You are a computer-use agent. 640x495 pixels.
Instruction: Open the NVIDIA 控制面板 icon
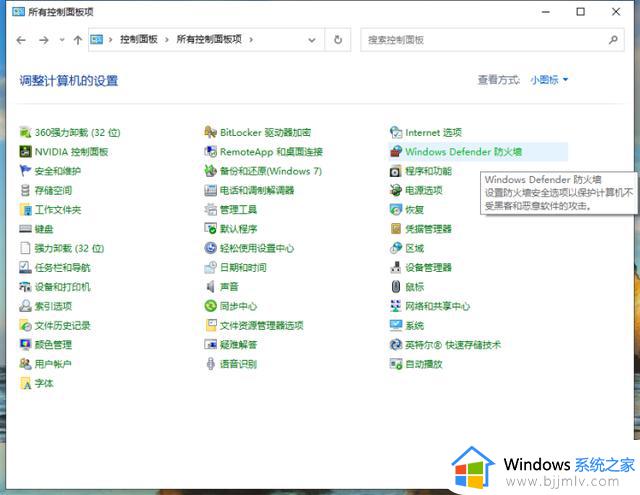point(25,151)
